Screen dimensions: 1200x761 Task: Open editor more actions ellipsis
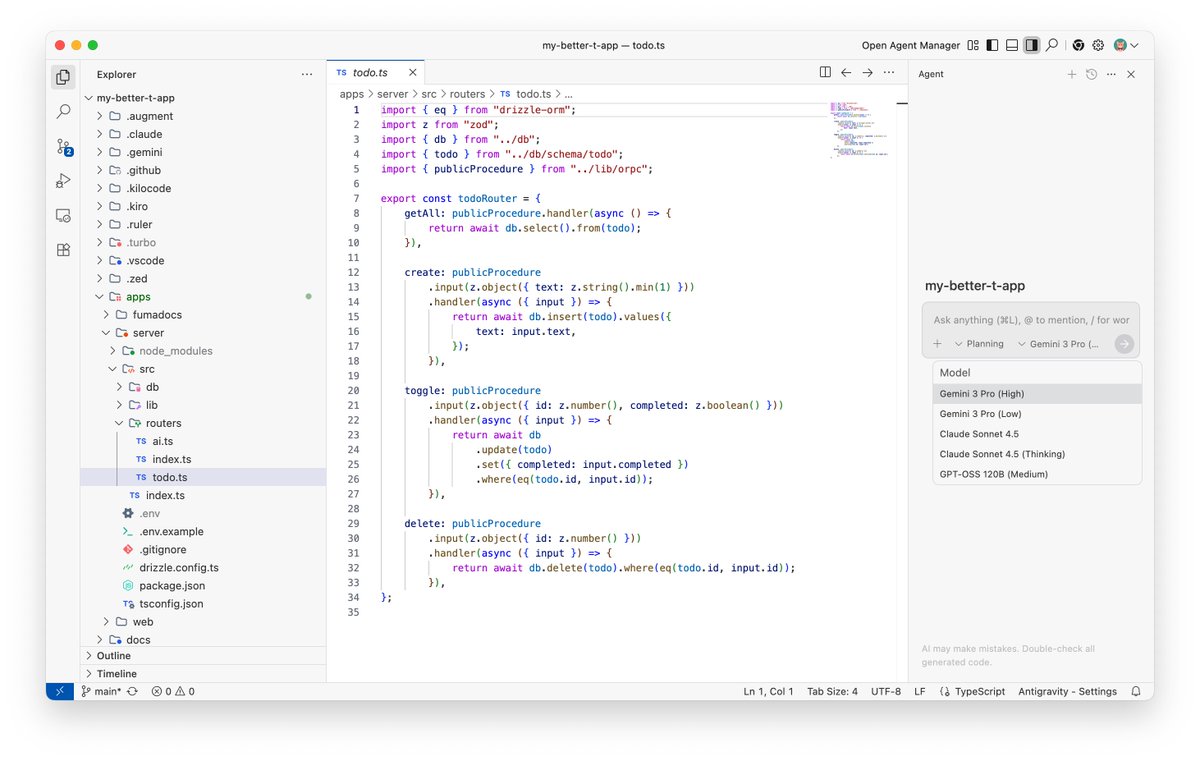(x=889, y=72)
